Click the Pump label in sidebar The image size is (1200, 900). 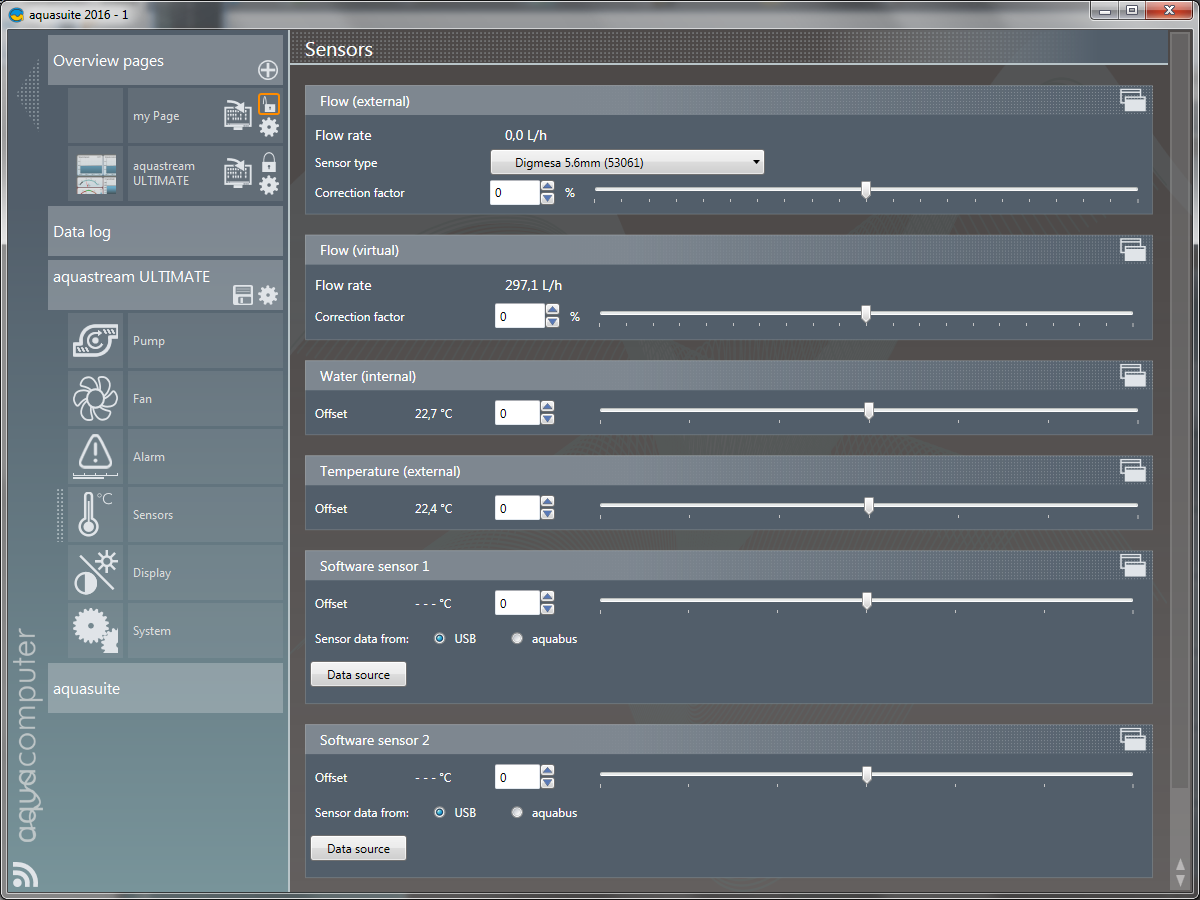[149, 341]
